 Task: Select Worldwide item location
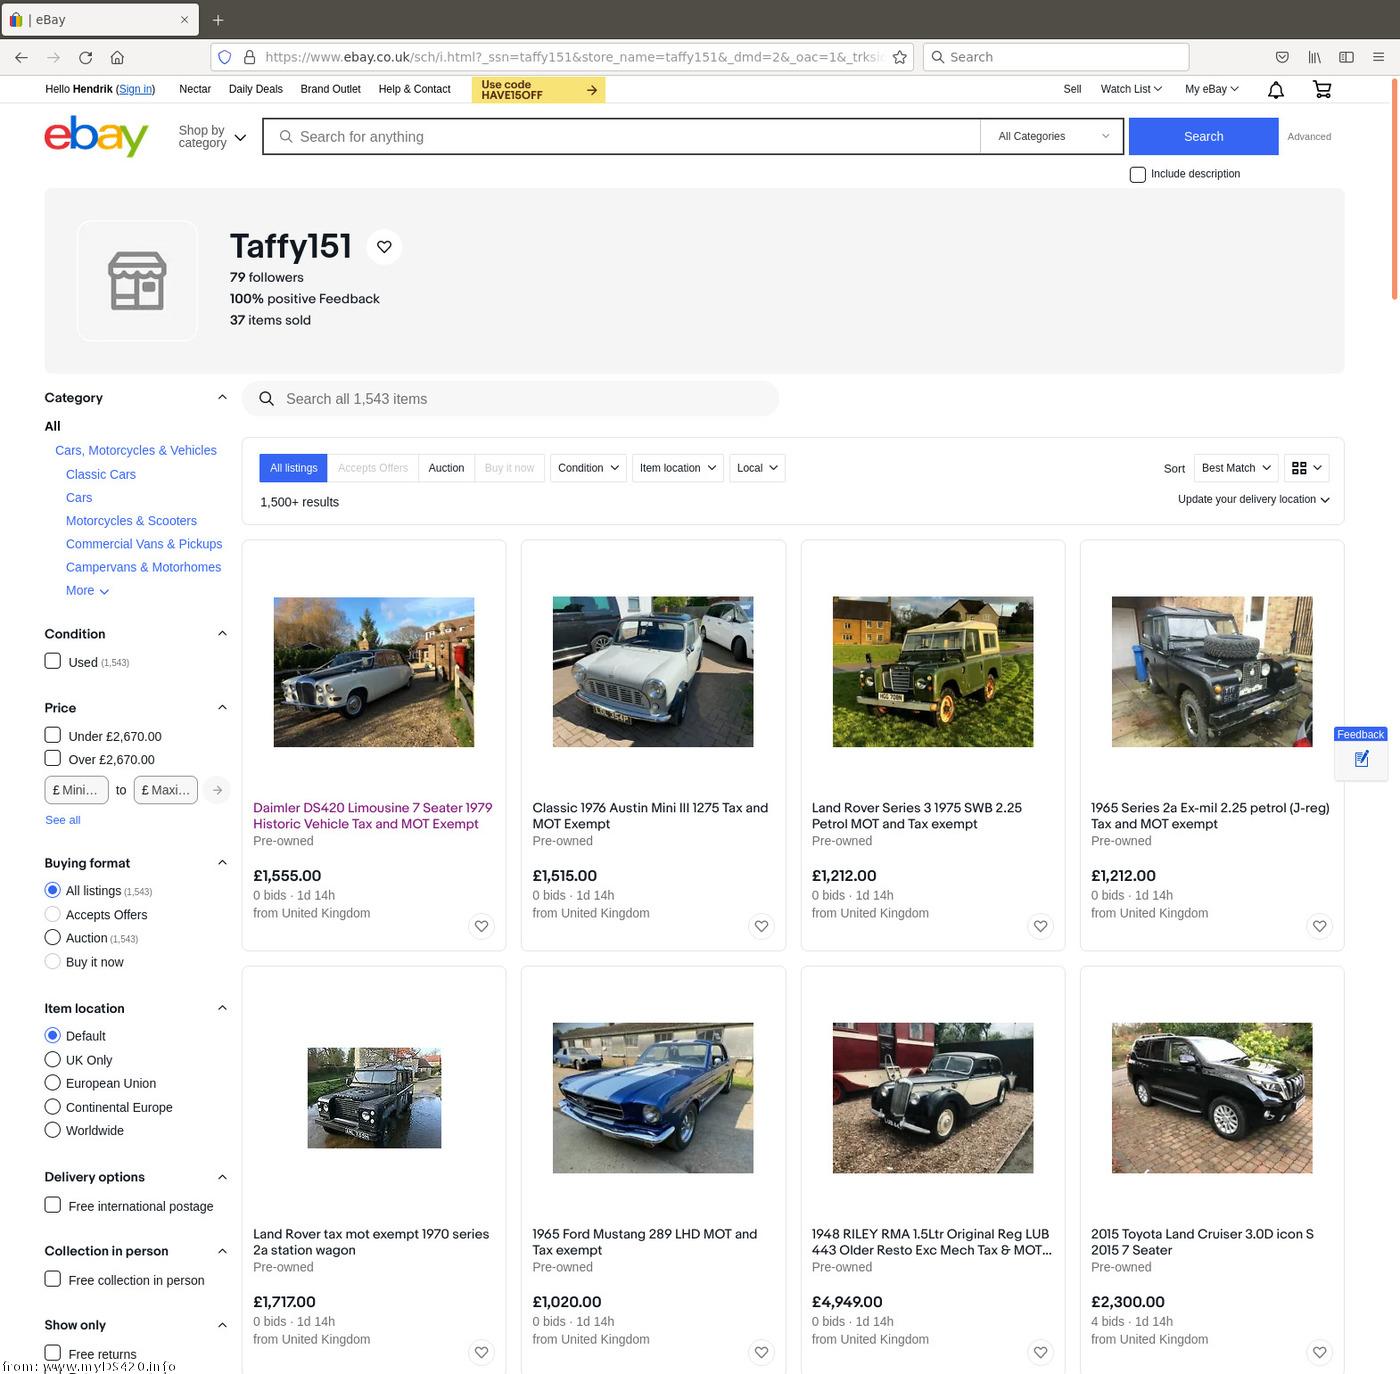pyautogui.click(x=53, y=1130)
